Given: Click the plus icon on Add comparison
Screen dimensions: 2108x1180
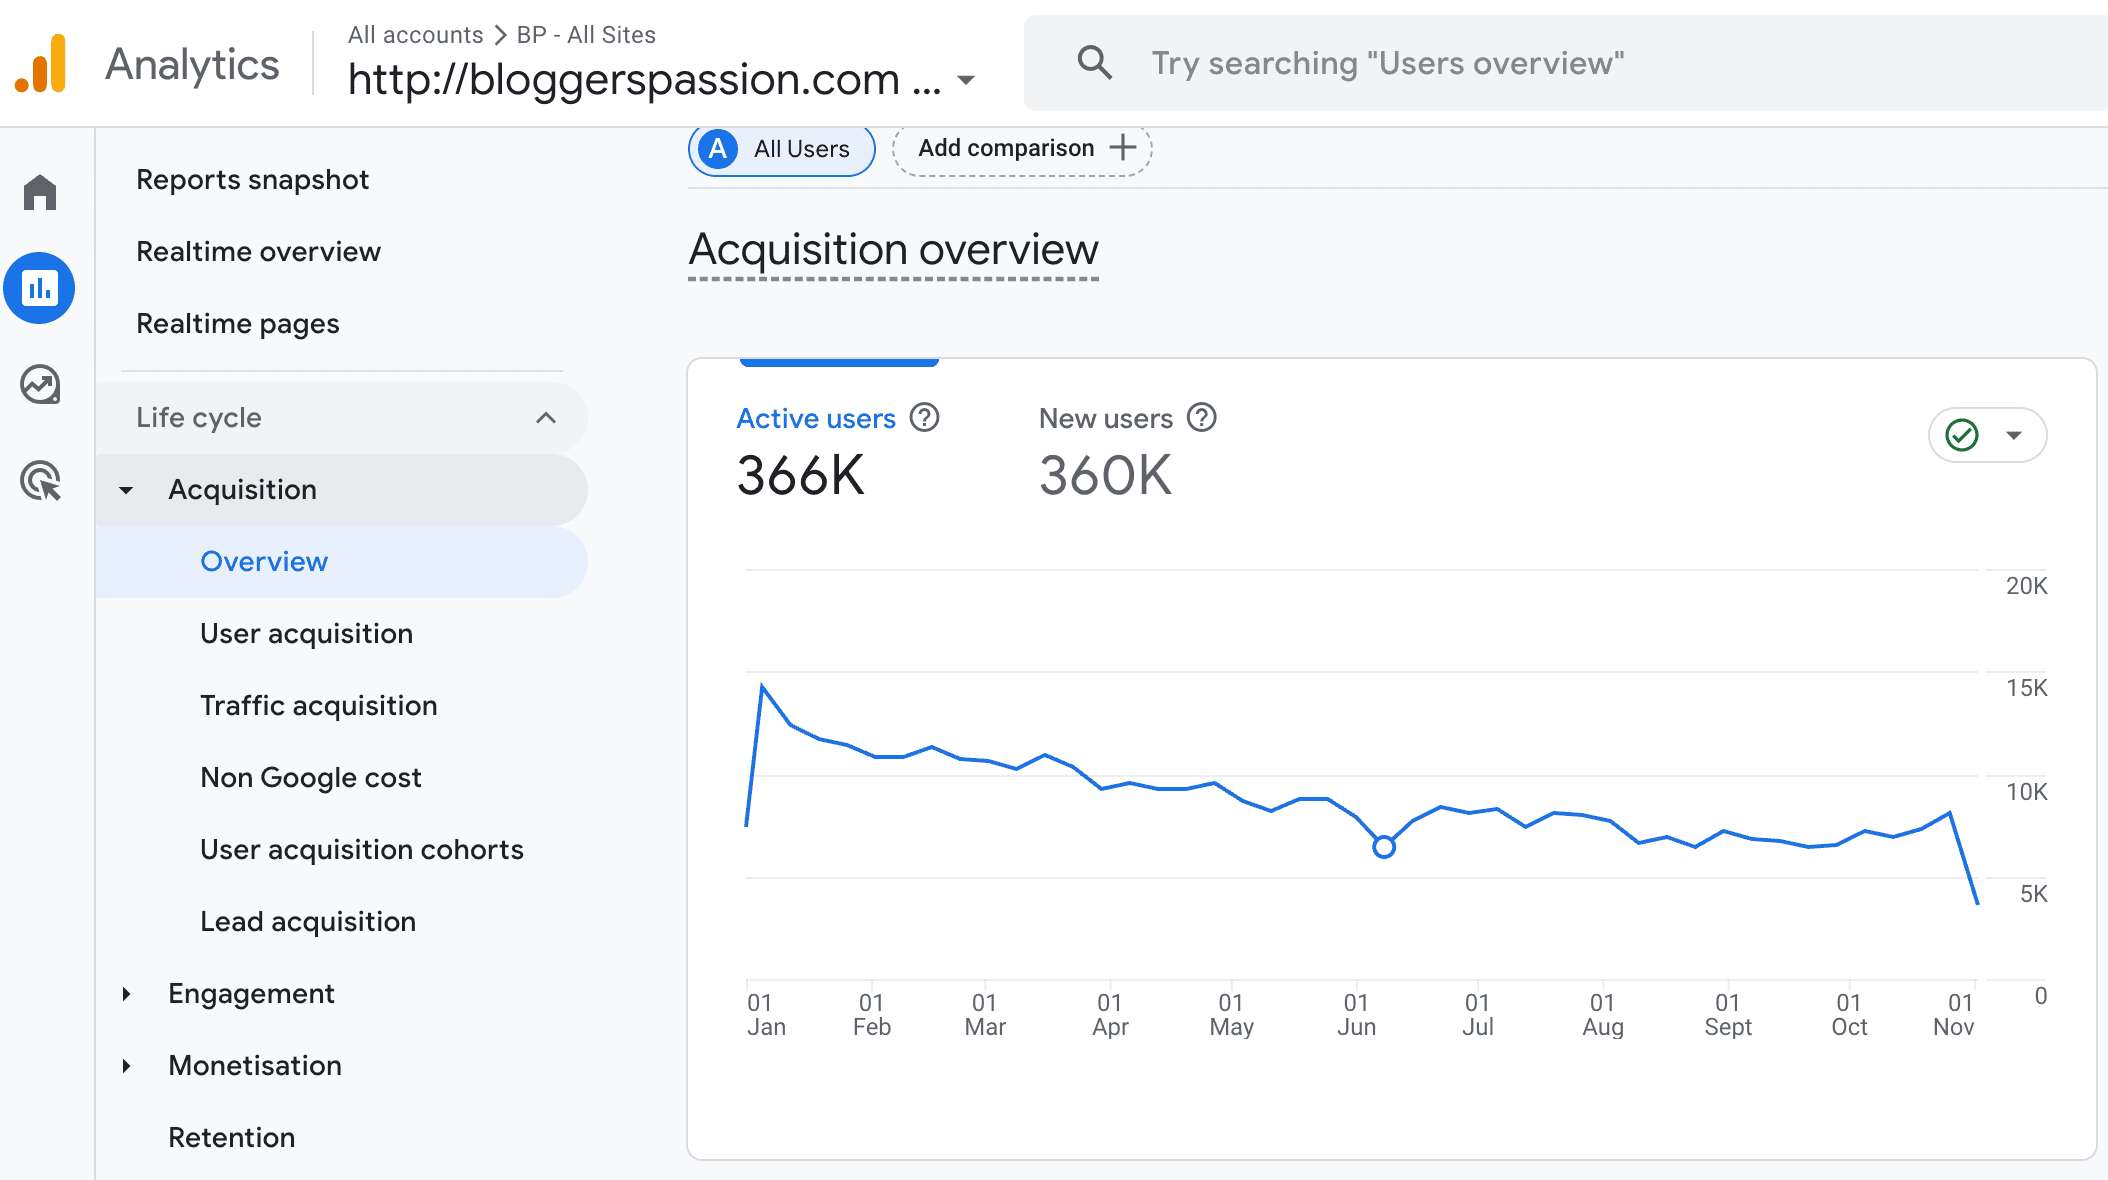Looking at the screenshot, I should 1124,147.
